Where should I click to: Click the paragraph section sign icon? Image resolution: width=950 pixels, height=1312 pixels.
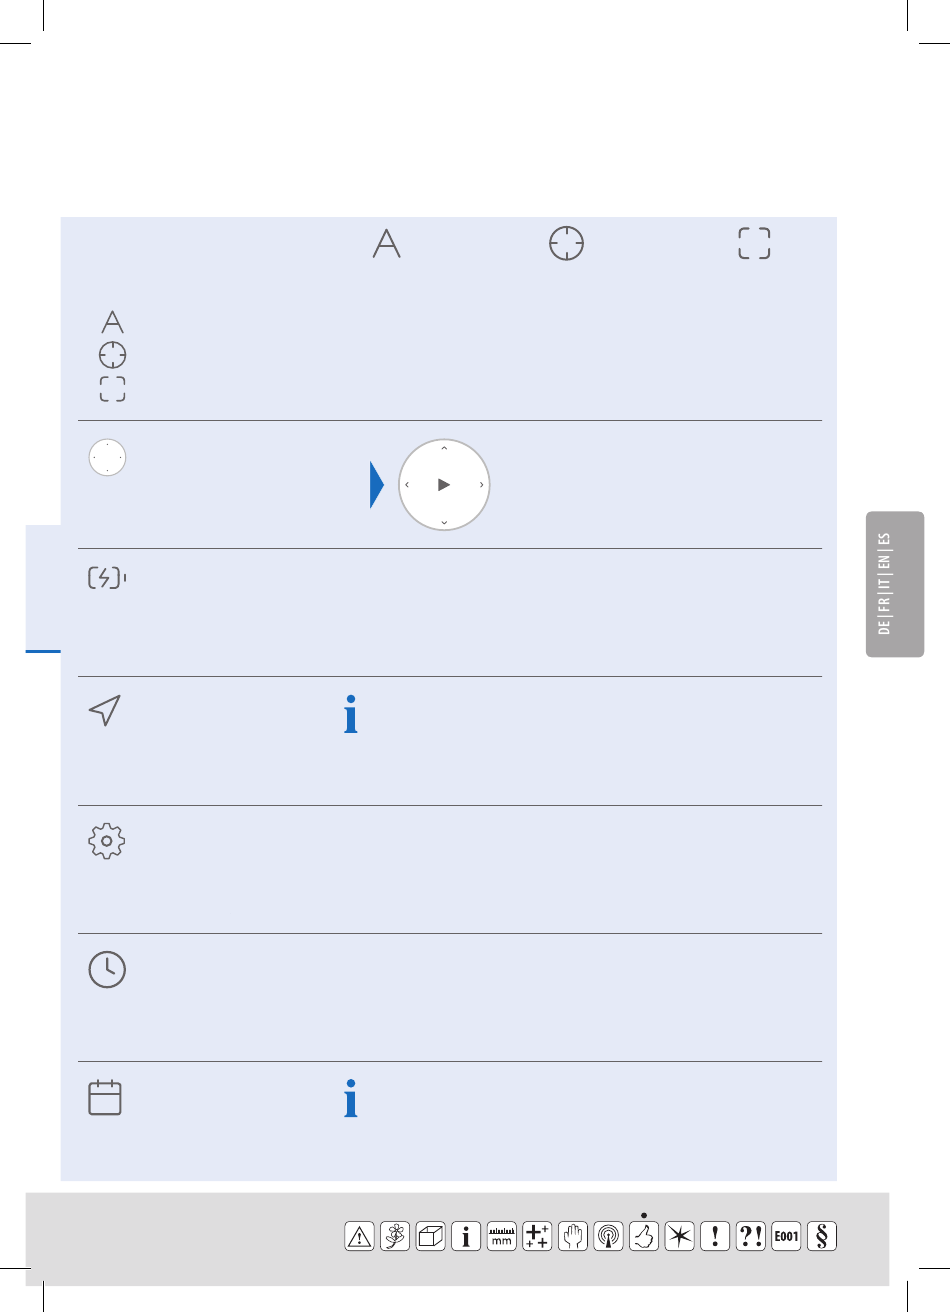[822, 1236]
